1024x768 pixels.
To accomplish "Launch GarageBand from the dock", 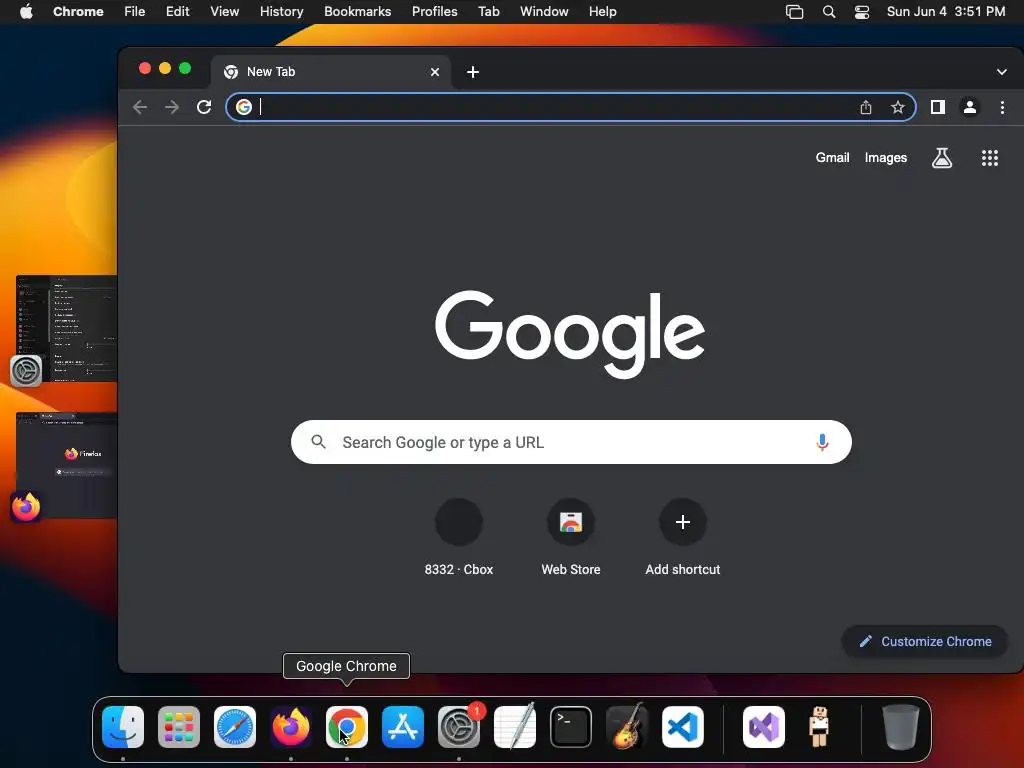I will tap(627, 727).
